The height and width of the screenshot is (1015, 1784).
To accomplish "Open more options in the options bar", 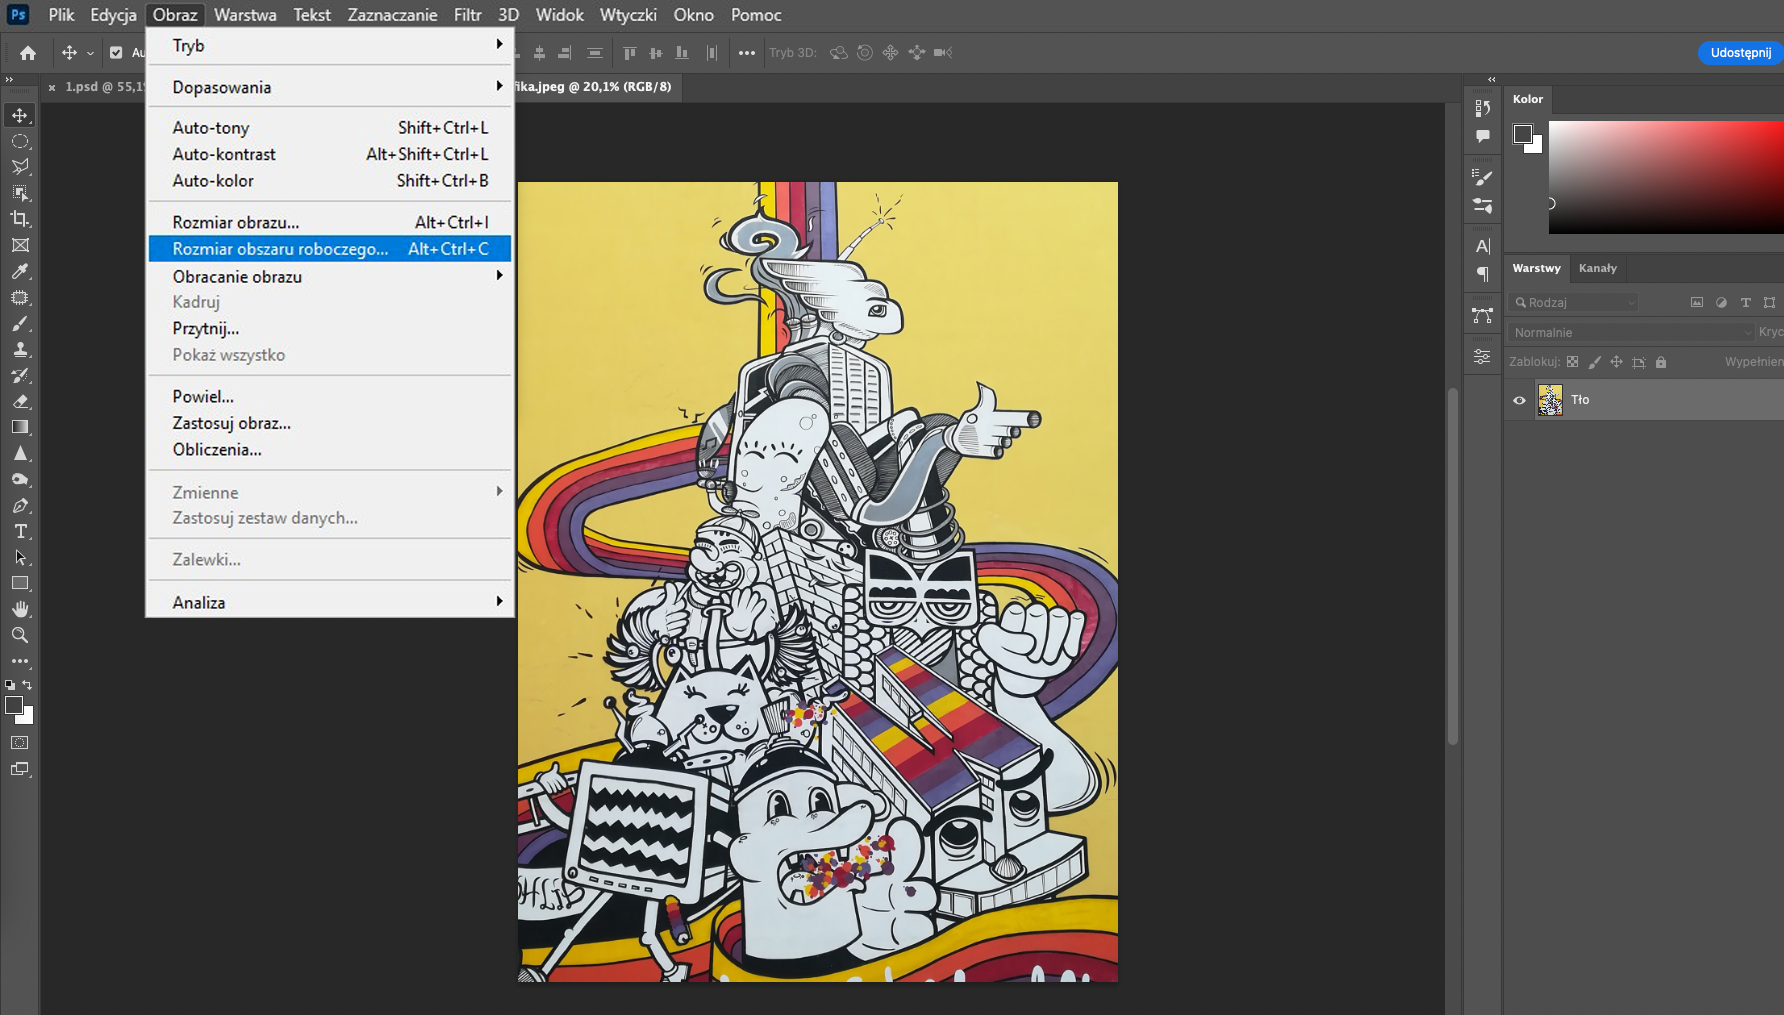I will click(747, 53).
